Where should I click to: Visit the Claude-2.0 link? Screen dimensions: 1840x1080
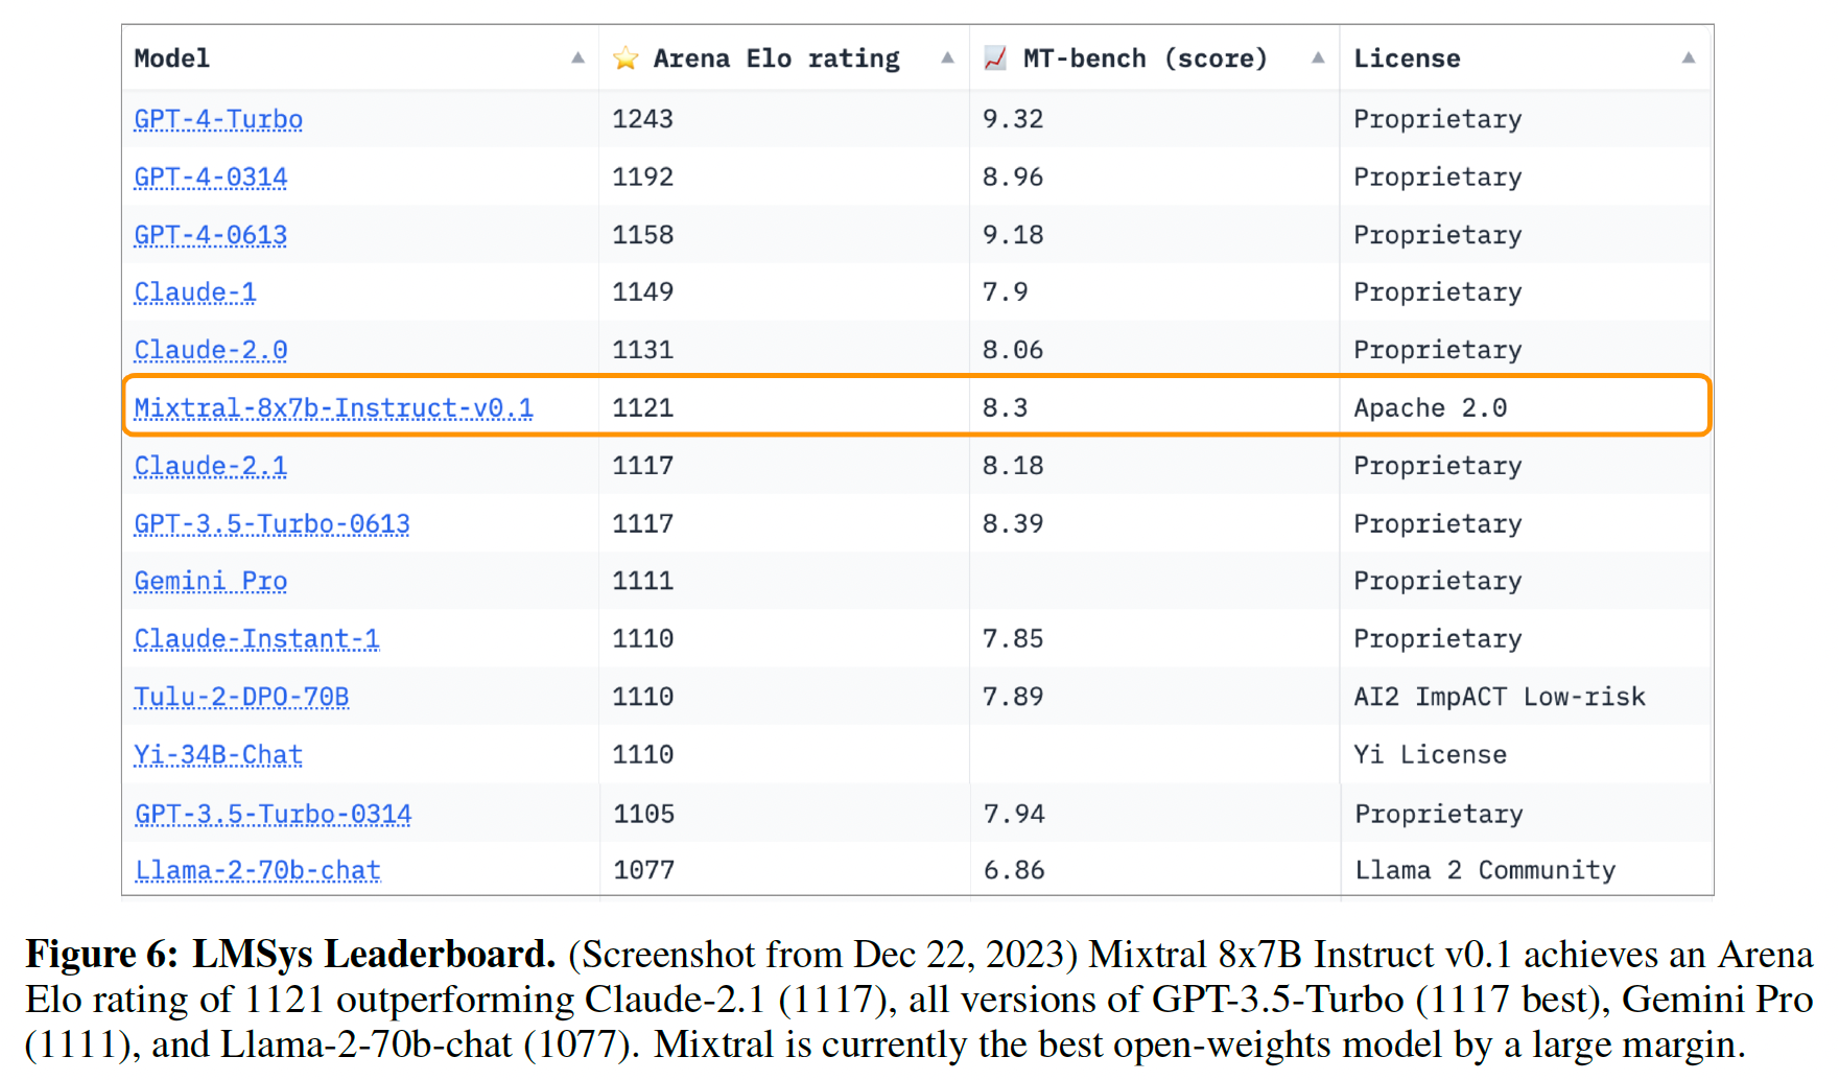[x=210, y=350]
